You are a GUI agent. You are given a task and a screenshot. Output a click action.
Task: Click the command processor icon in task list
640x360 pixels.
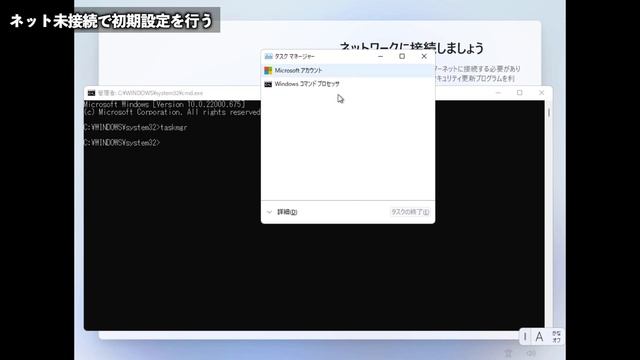268,84
